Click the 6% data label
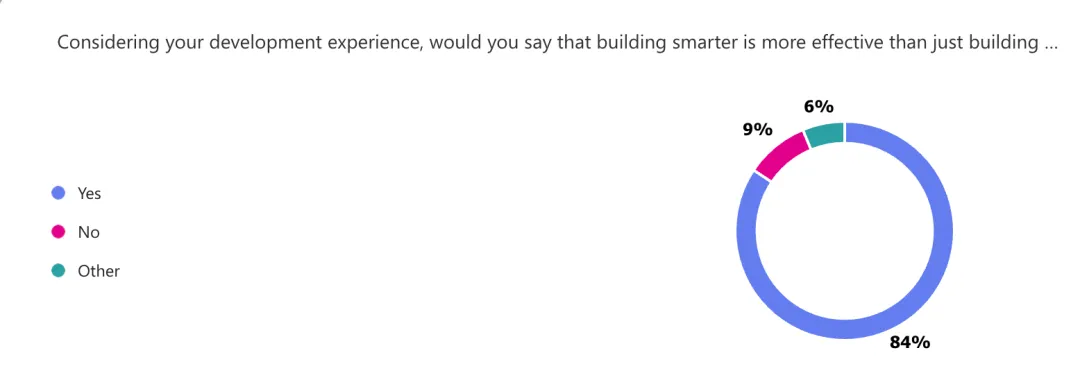 (819, 107)
